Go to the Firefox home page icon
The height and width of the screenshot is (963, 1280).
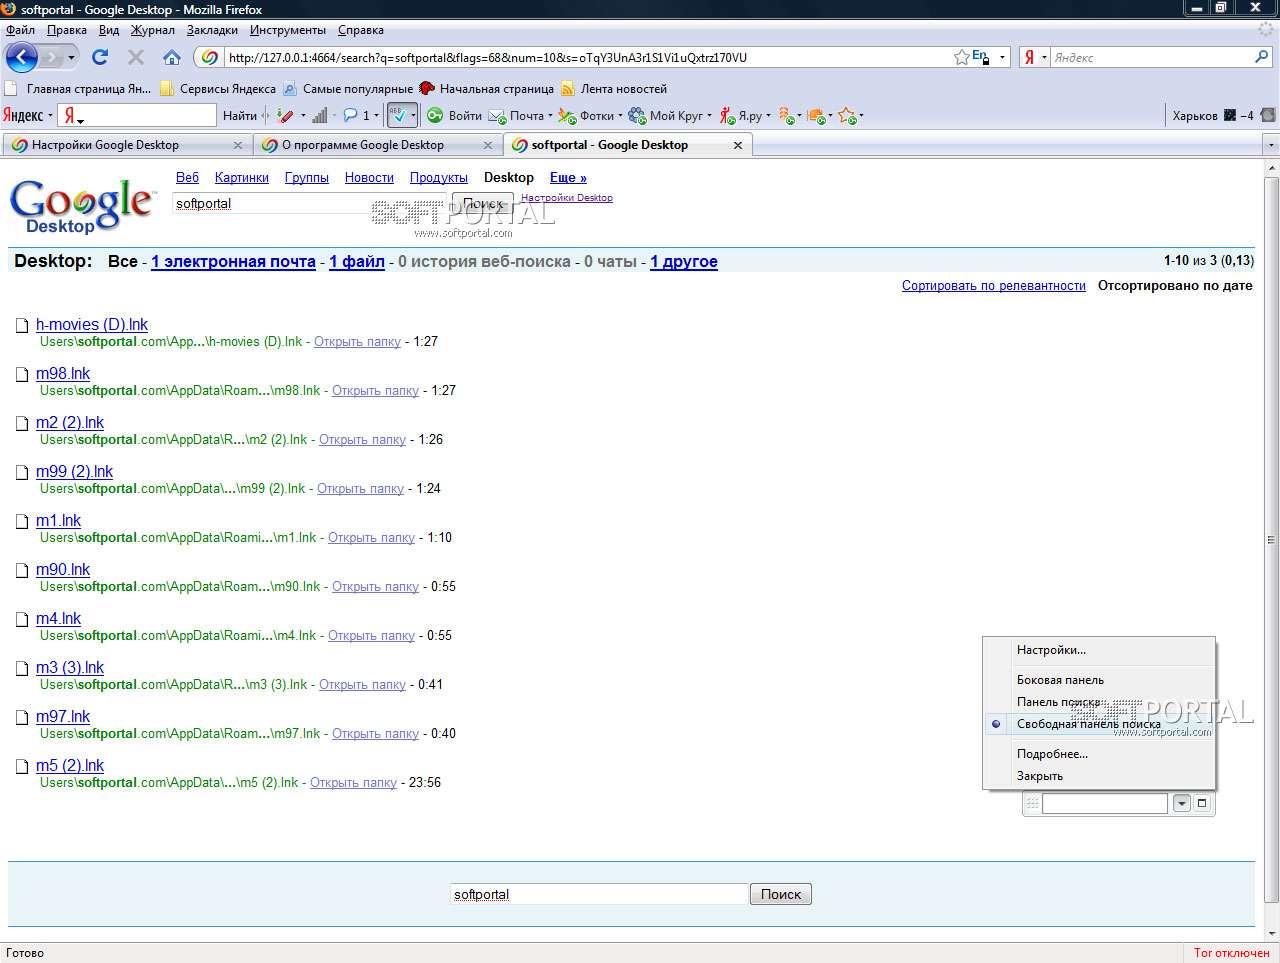tap(172, 57)
